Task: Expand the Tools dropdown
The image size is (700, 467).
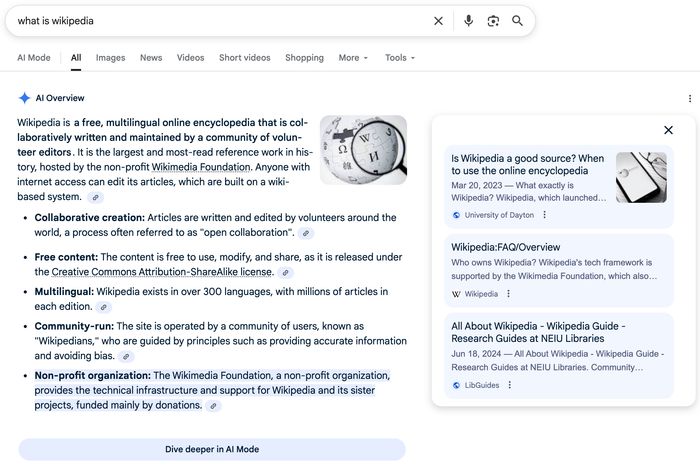Action: pos(400,58)
